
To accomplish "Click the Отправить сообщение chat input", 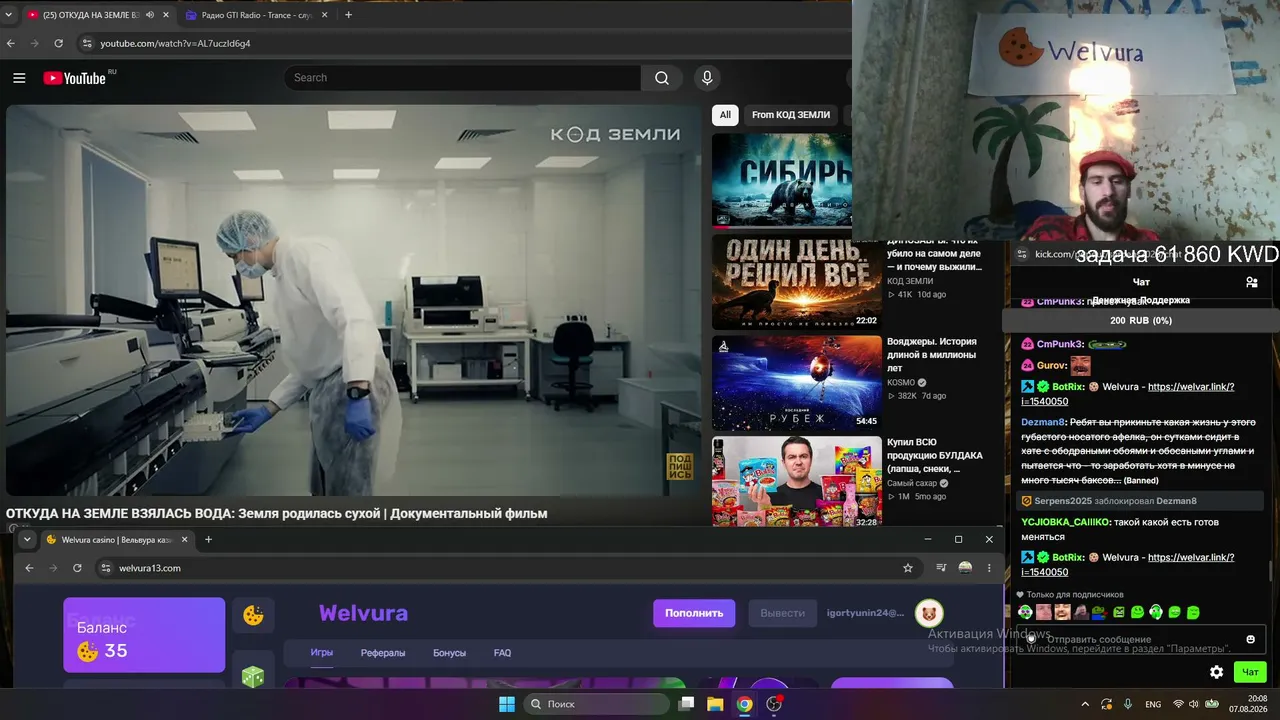I will (x=1141, y=639).
